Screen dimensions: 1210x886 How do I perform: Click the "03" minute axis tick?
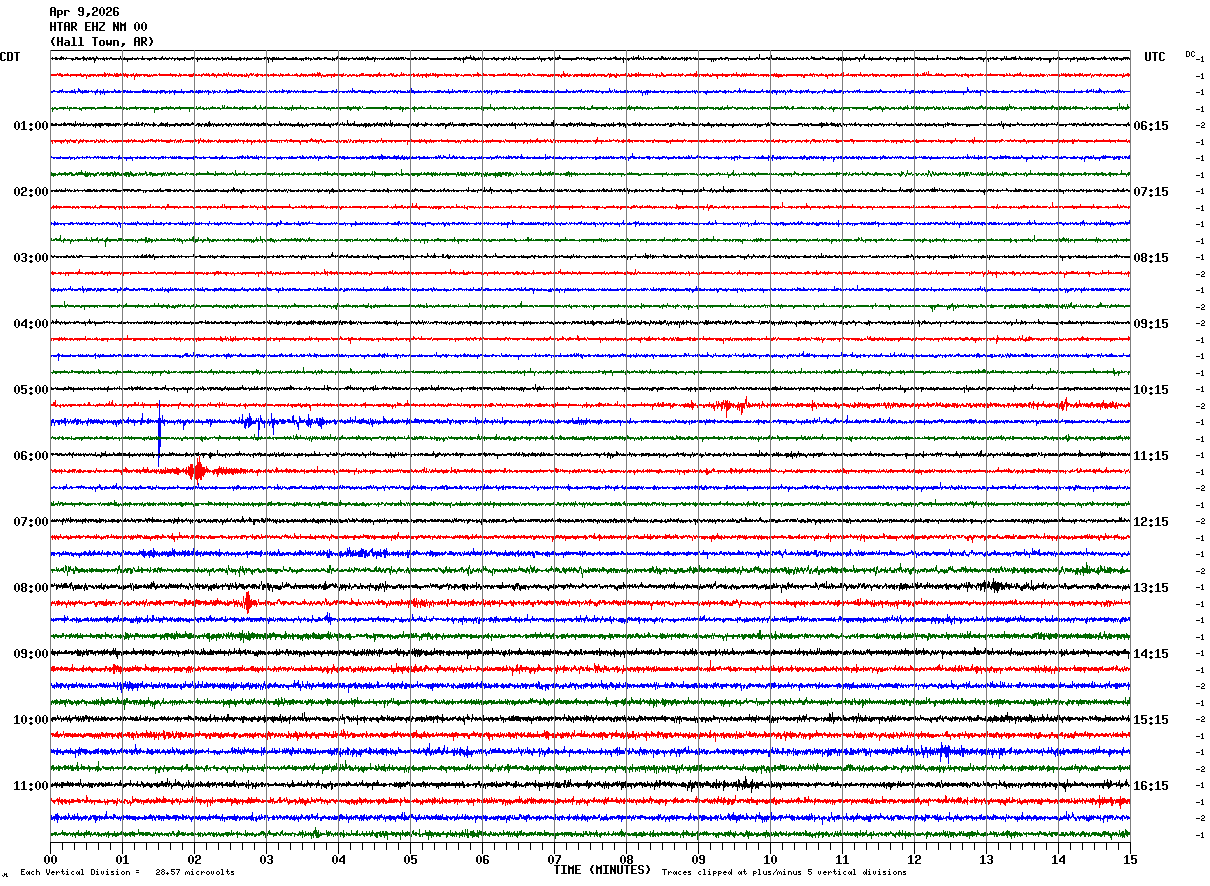click(266, 859)
